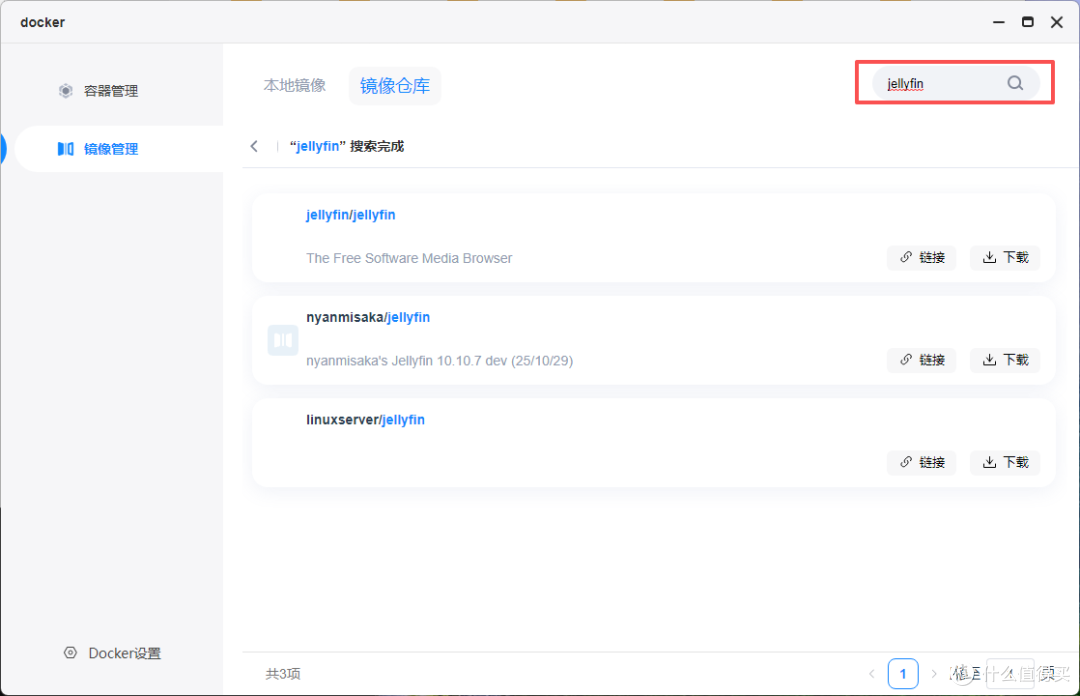Click 下载 for jellyfin/jellyfin

click(x=1005, y=257)
